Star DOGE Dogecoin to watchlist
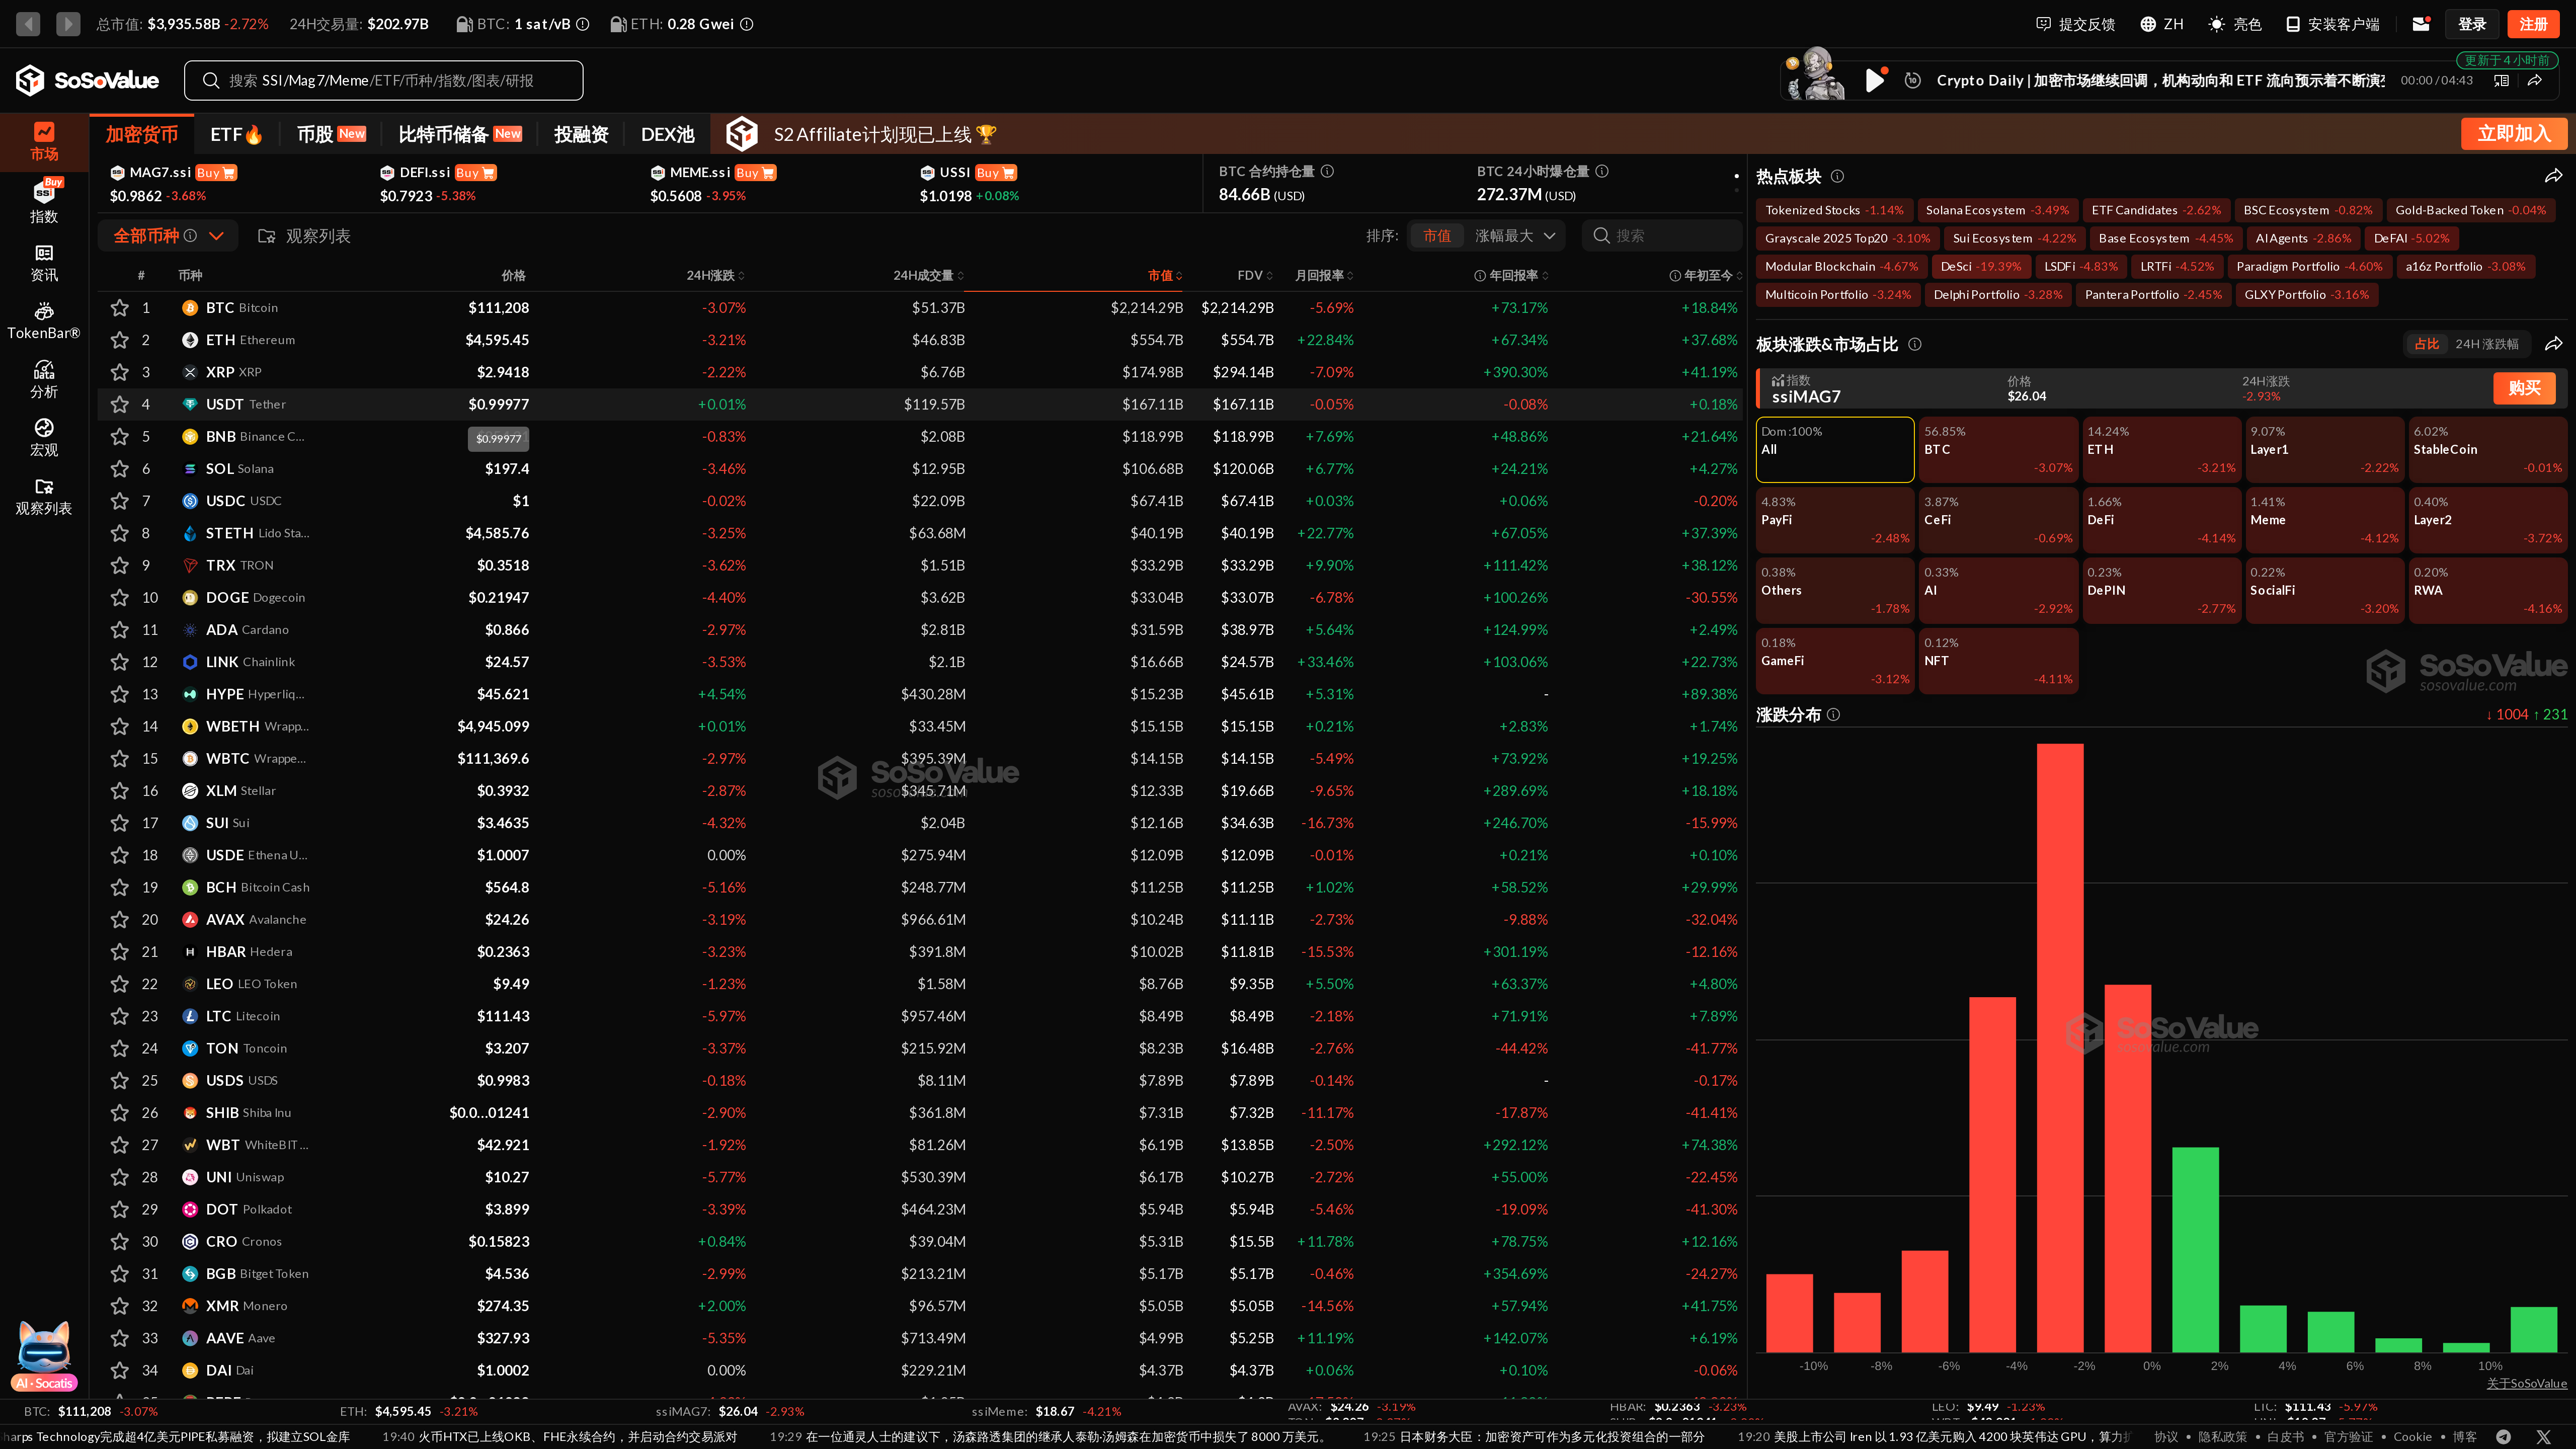Screen dimensions: 2576x1449 120,597
